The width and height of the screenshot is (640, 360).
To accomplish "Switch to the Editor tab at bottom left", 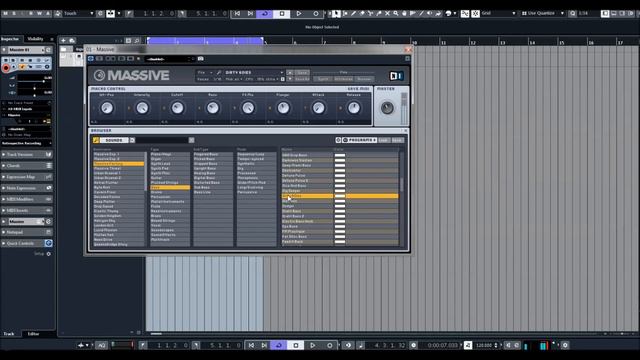I will coord(33,334).
